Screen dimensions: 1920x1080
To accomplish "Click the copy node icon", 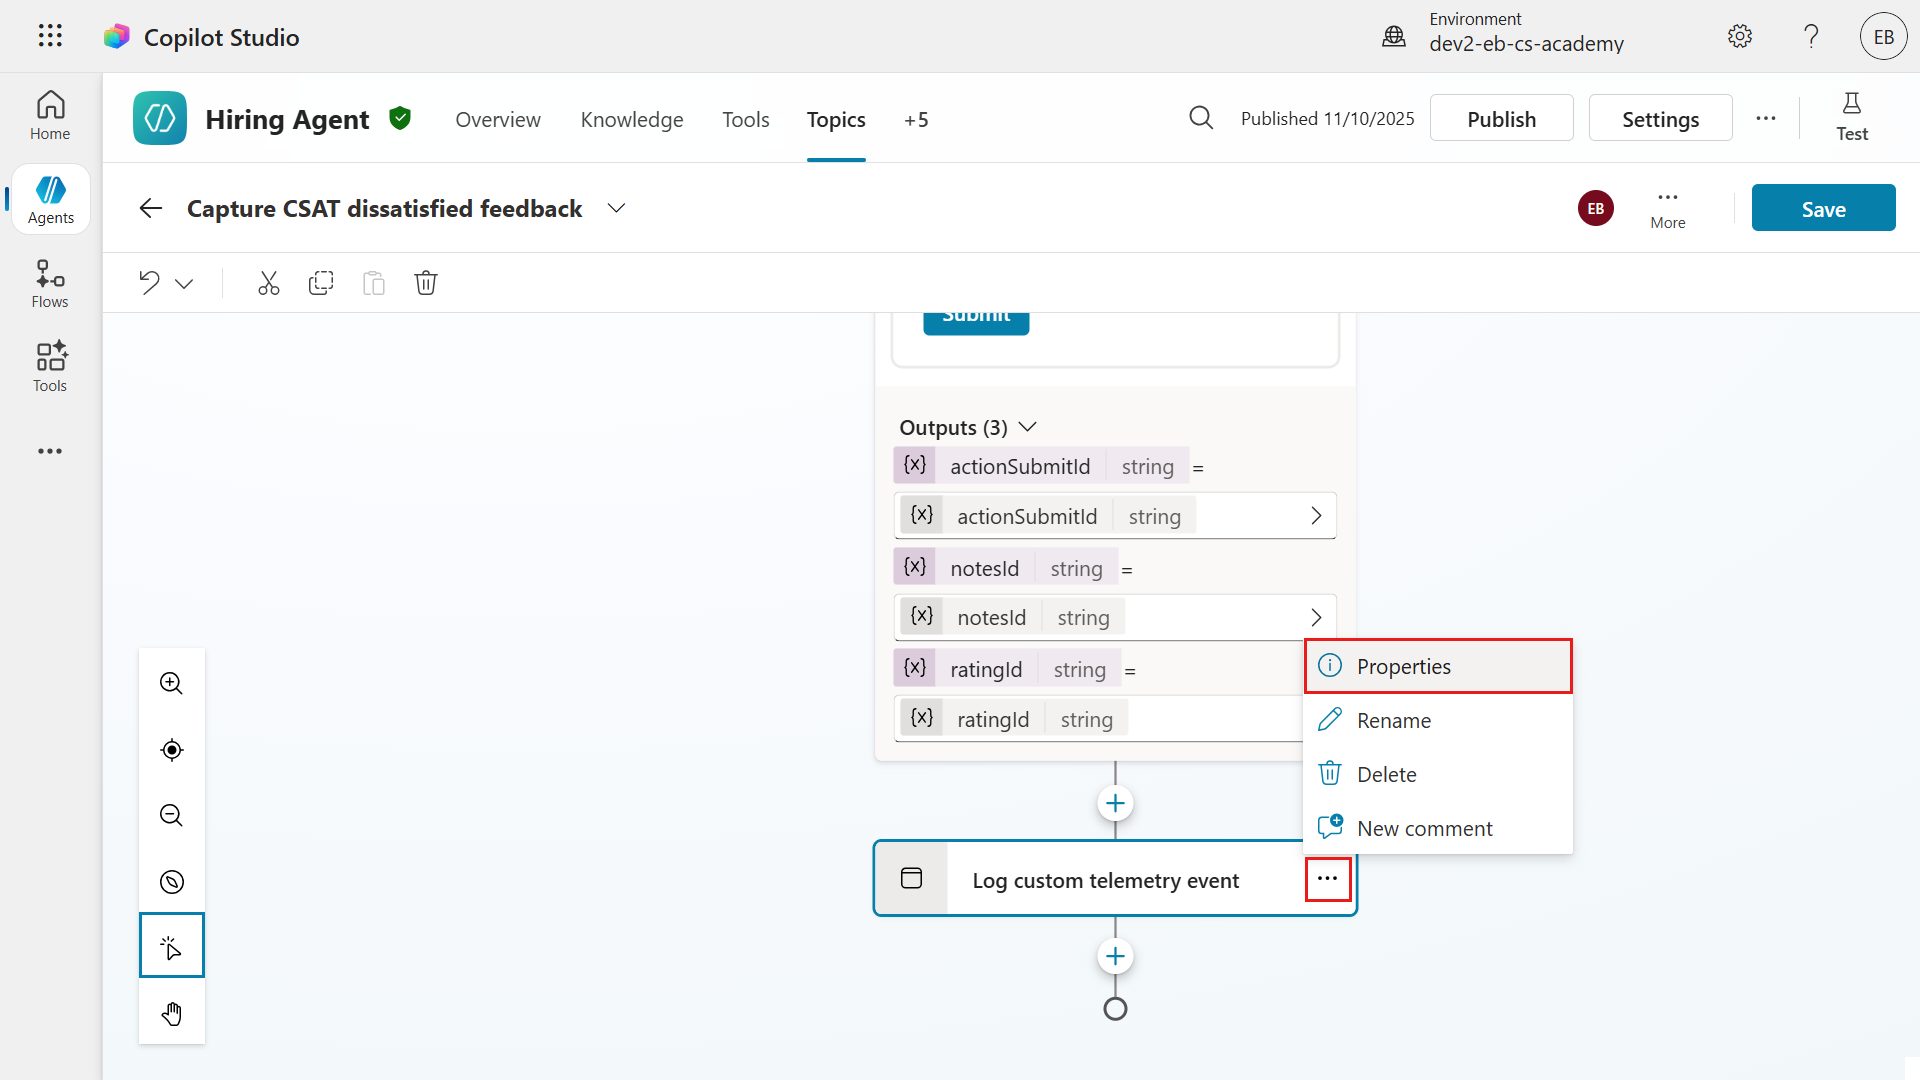I will (x=321, y=283).
